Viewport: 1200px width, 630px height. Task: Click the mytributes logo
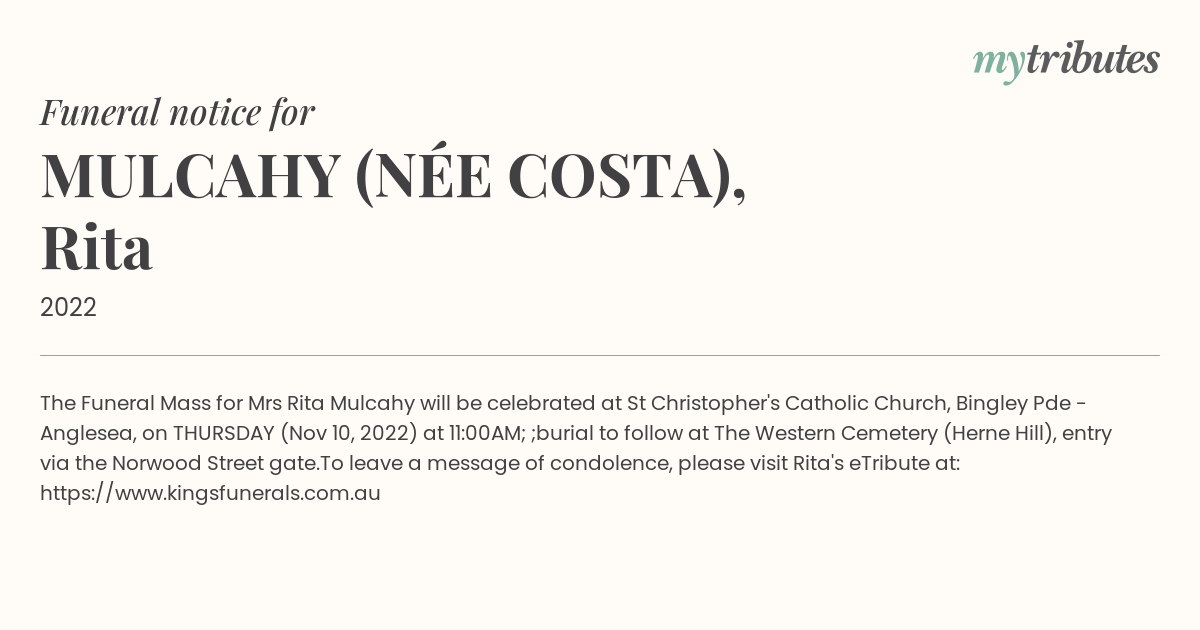1066,61
